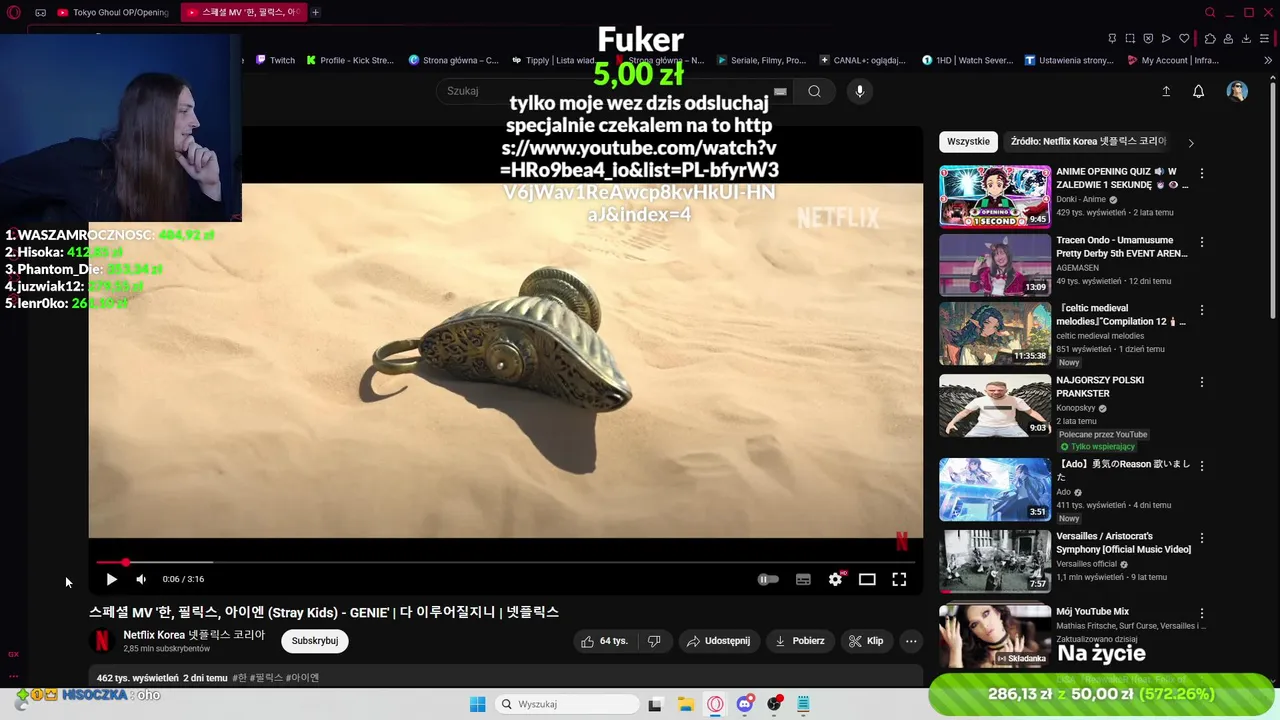Switch to the Tokyo Ghoul OP browser tab

(114, 12)
